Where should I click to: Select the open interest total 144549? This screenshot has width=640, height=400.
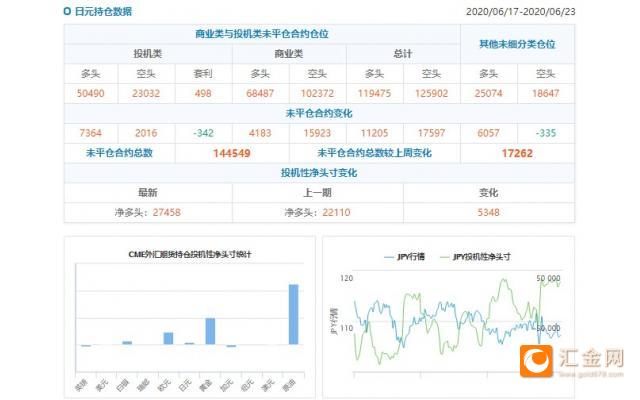click(x=231, y=153)
